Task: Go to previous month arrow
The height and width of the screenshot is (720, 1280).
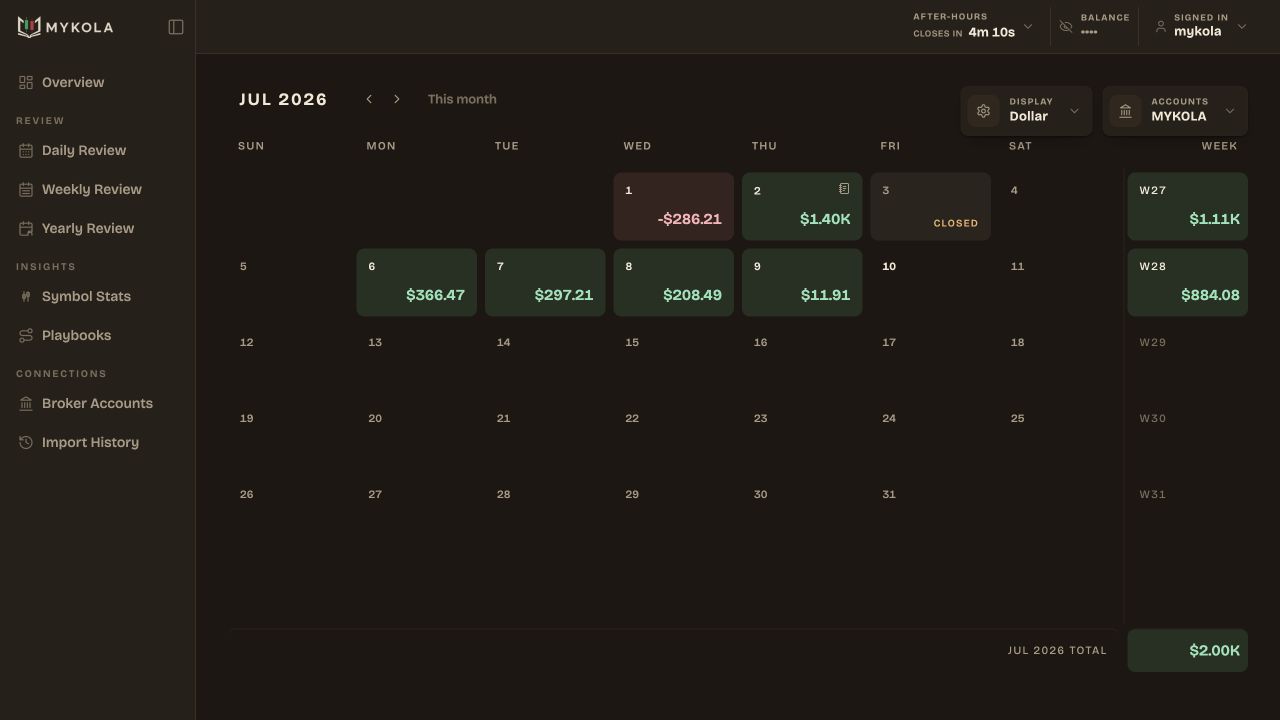Action: point(369,99)
